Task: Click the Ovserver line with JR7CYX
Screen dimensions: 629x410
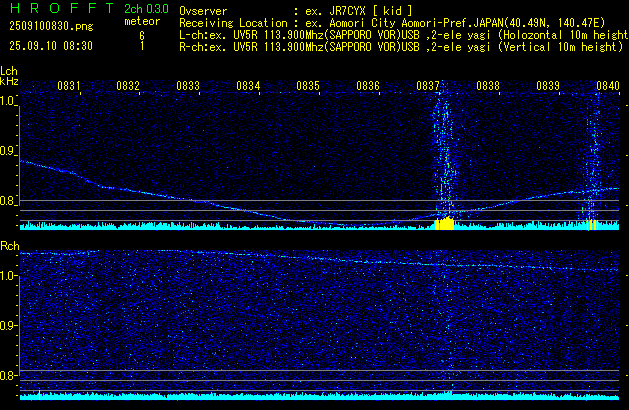Action: (x=296, y=11)
